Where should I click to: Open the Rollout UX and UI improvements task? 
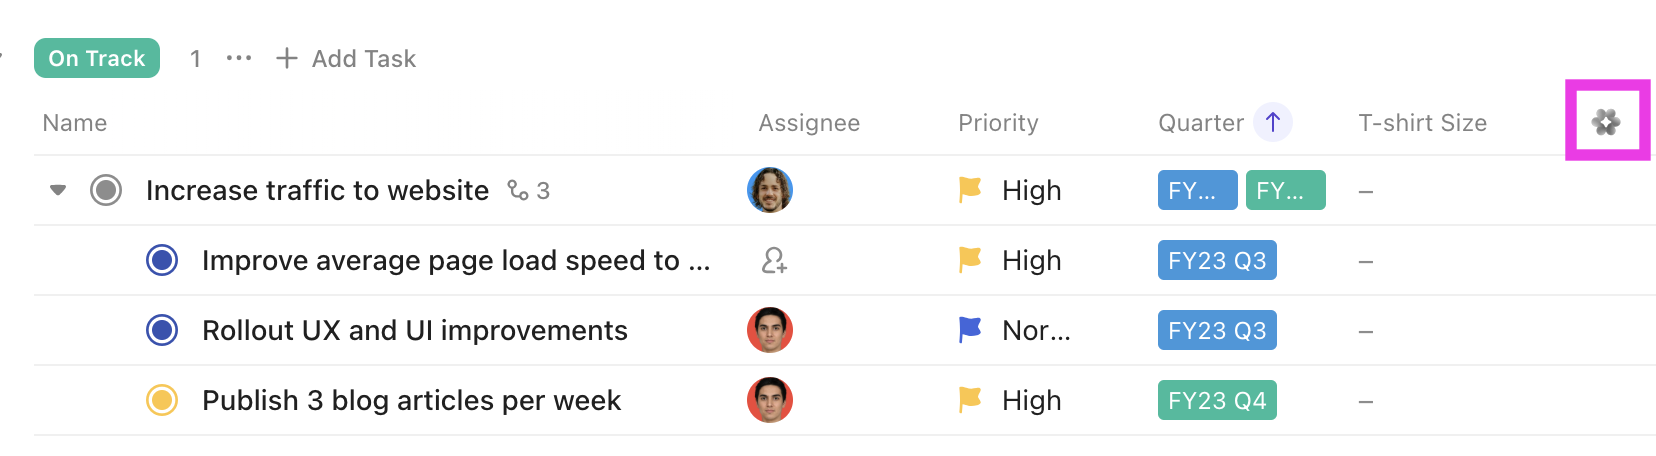(x=414, y=330)
